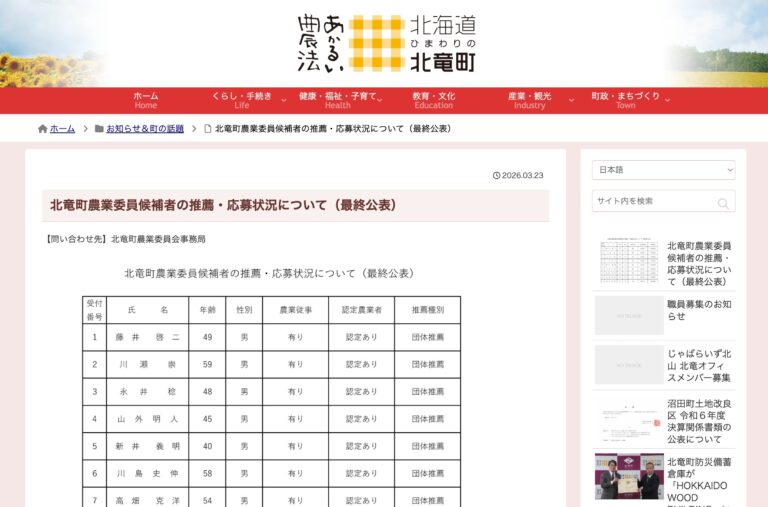Click the 職員募集 NO IMAGE placeholder thumbnail

tap(629, 315)
